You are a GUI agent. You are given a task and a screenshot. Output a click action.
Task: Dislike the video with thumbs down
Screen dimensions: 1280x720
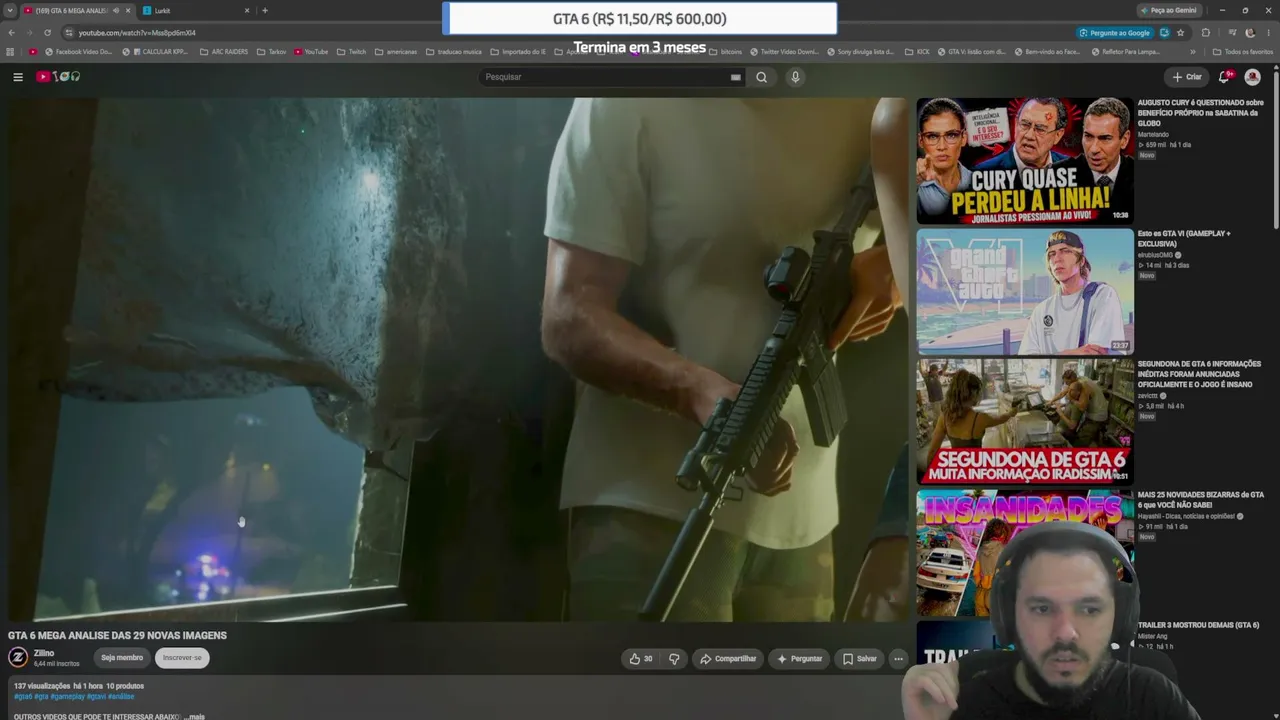[674, 658]
